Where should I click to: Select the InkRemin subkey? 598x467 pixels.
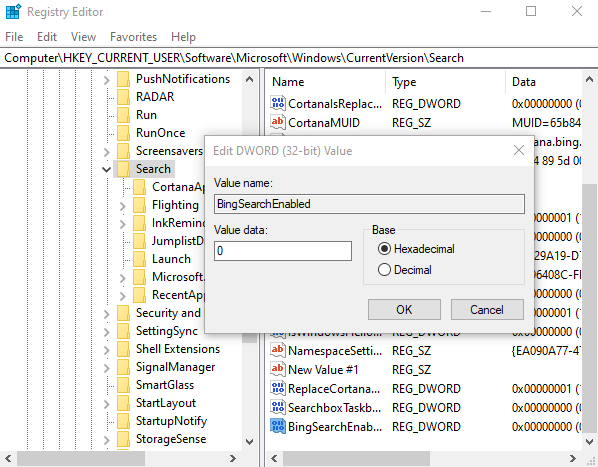pyautogui.click(x=178, y=223)
